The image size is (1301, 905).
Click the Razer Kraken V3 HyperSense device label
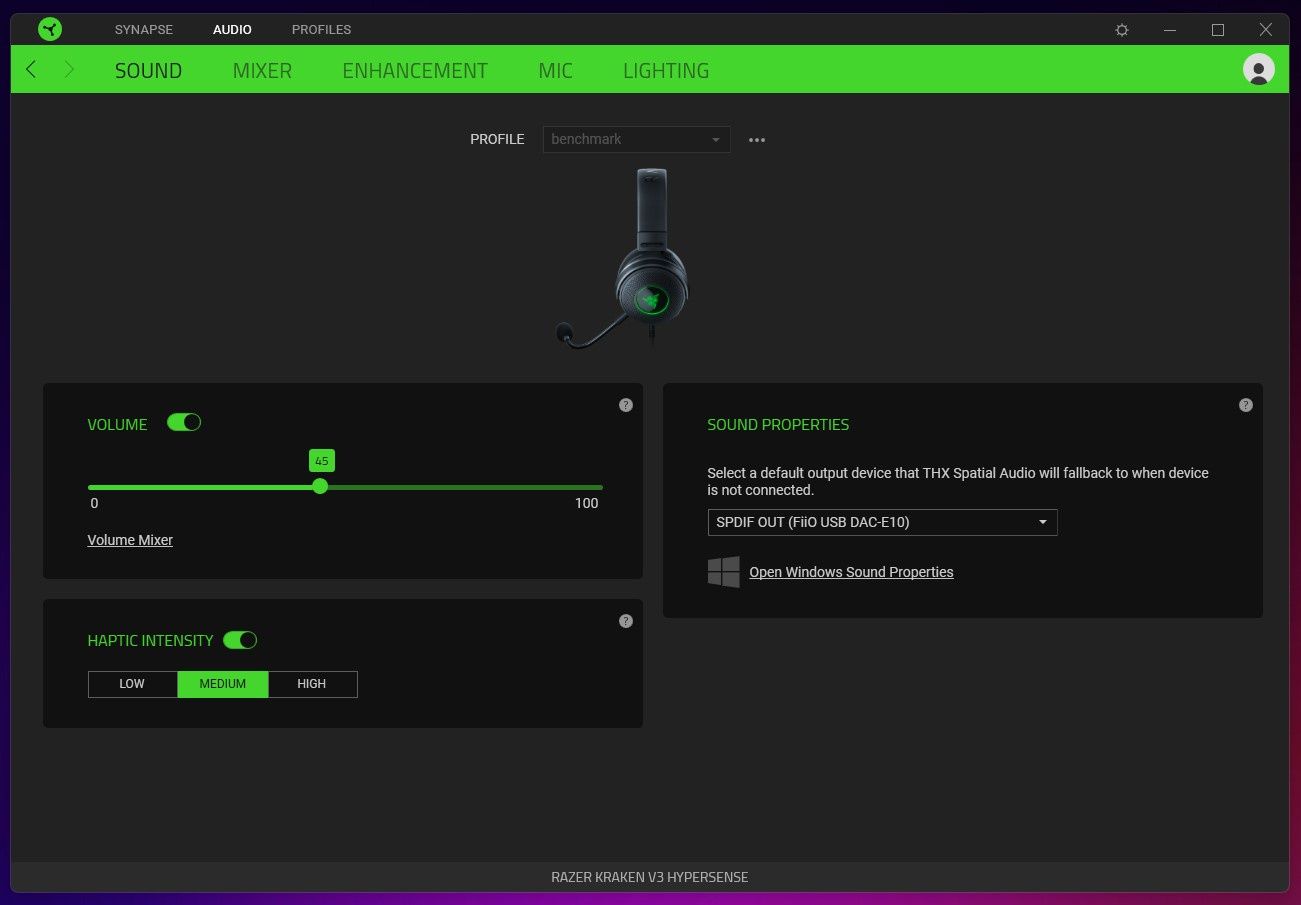(x=650, y=877)
